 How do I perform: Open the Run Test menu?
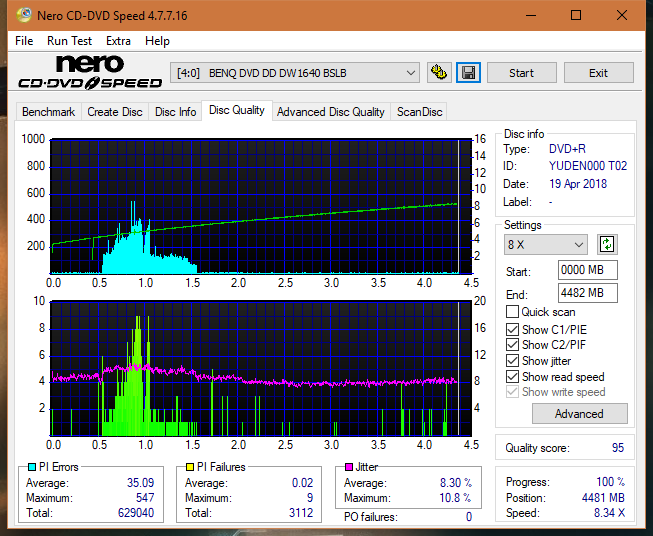[69, 41]
